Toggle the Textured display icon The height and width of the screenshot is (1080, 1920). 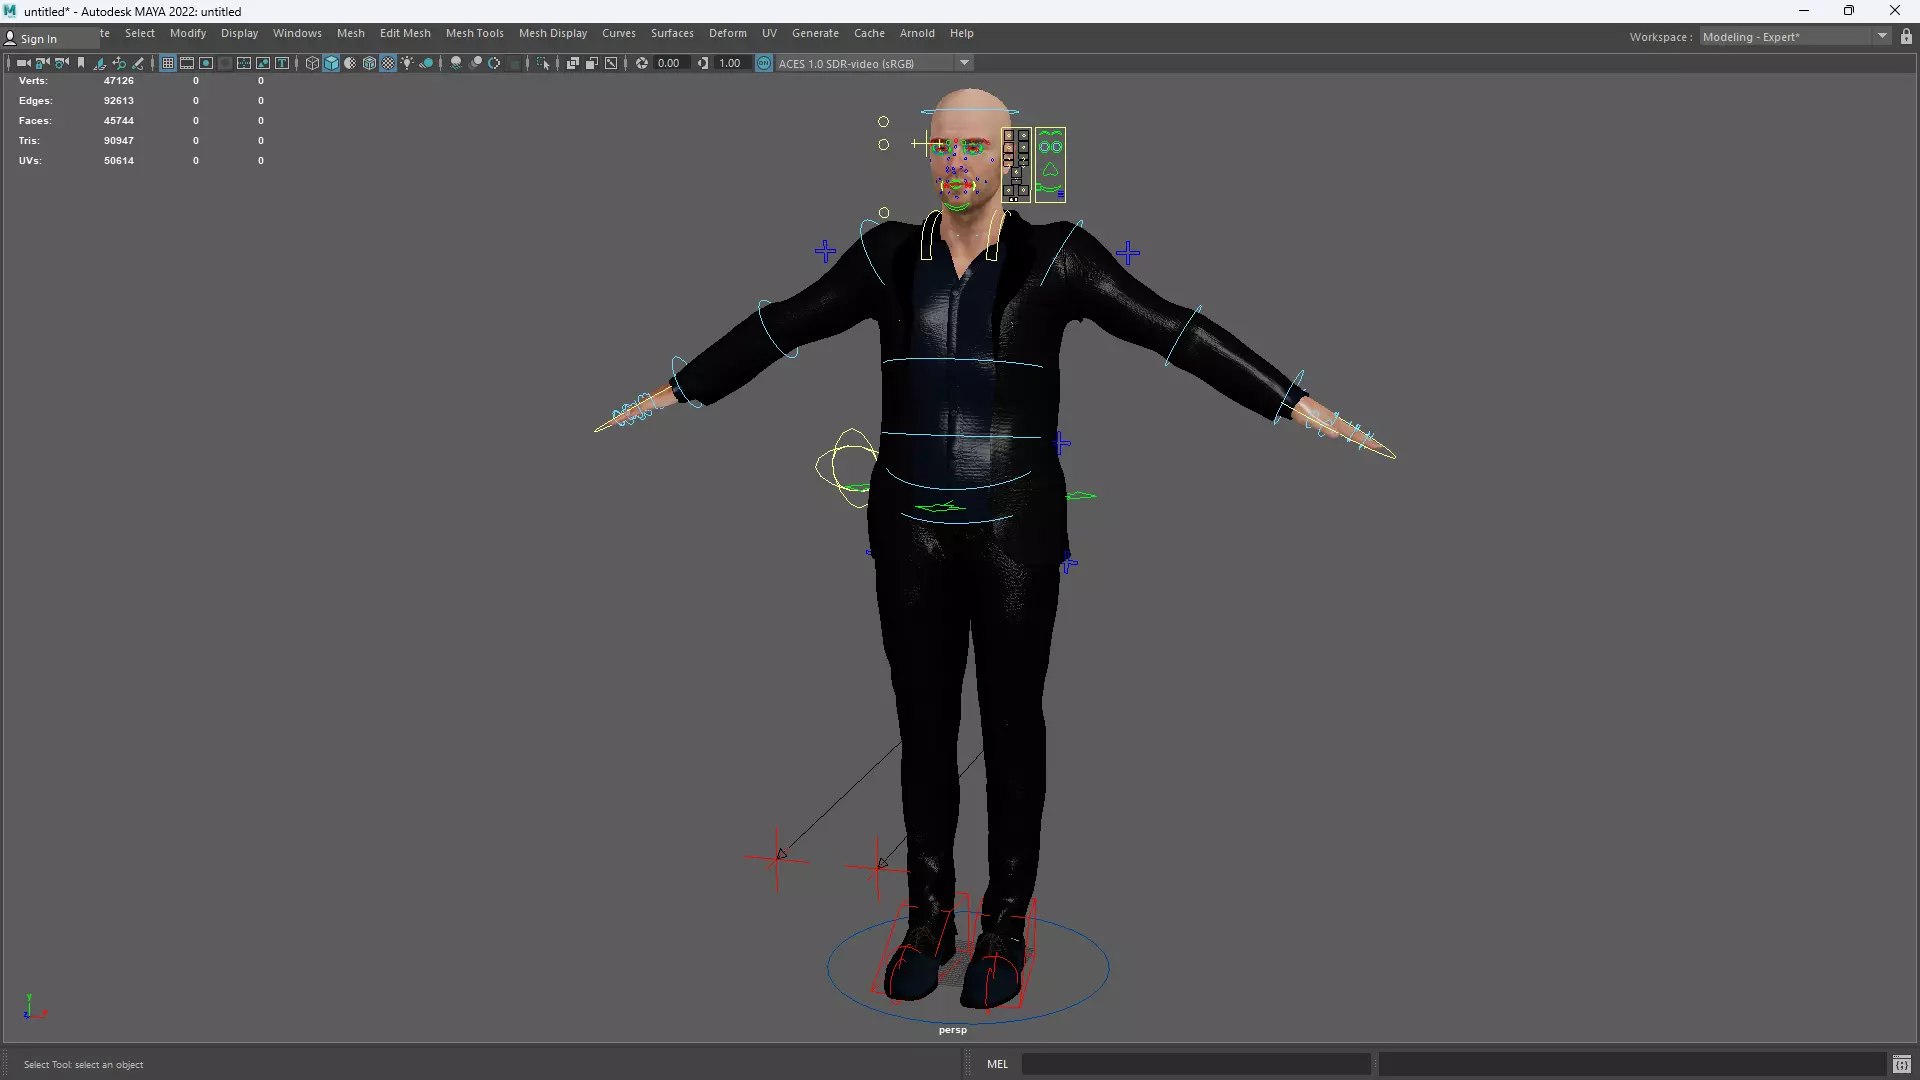tap(388, 63)
